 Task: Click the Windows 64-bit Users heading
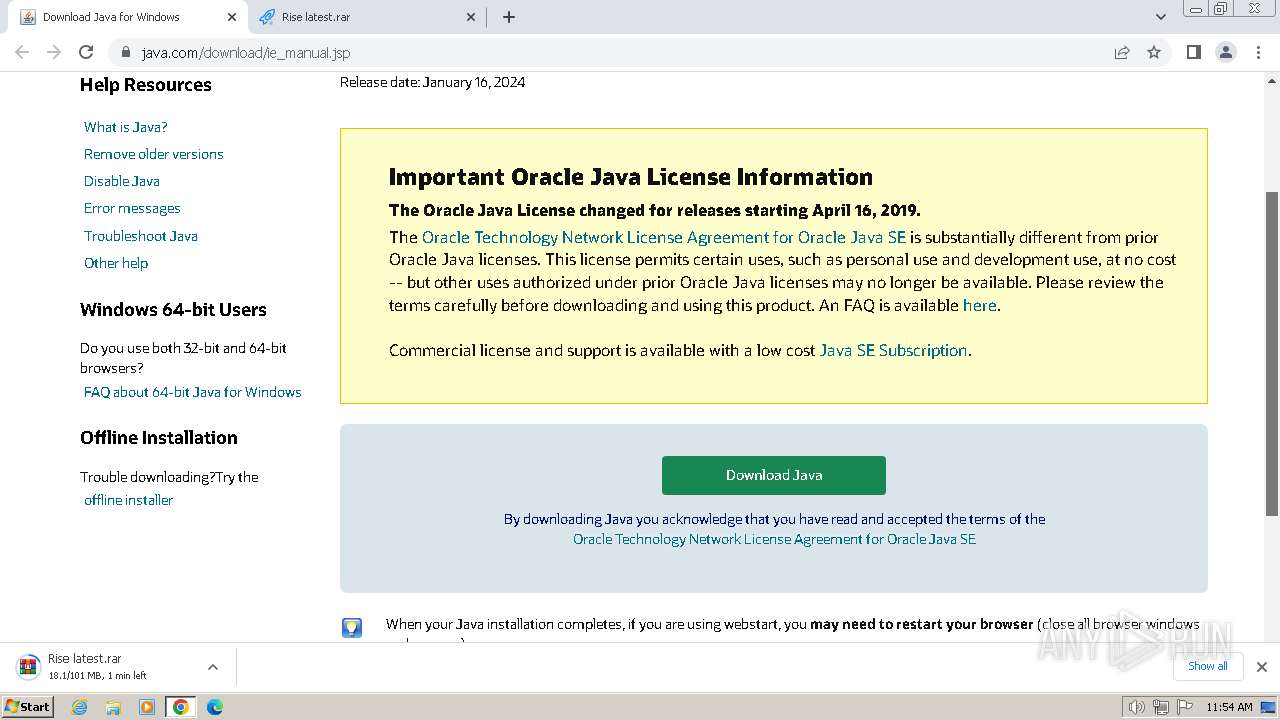tap(173, 310)
